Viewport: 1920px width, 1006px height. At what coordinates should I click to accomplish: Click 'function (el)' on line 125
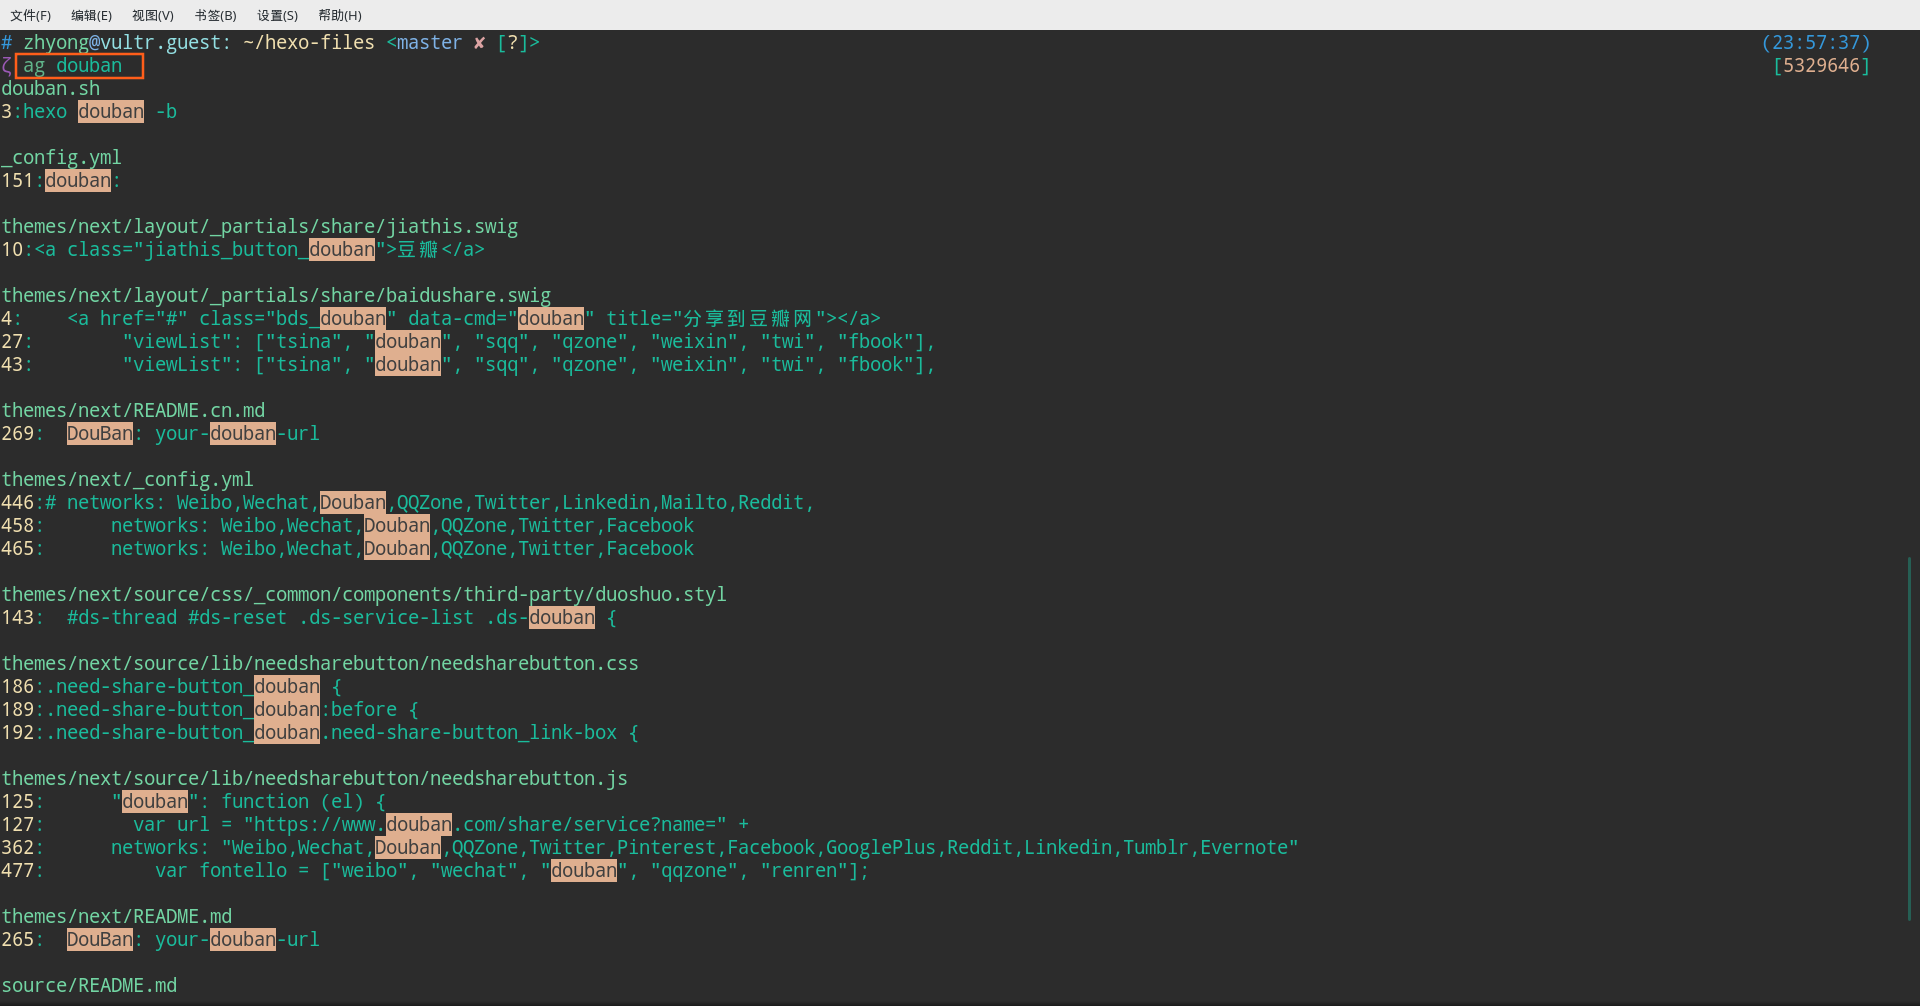pyautogui.click(x=292, y=802)
